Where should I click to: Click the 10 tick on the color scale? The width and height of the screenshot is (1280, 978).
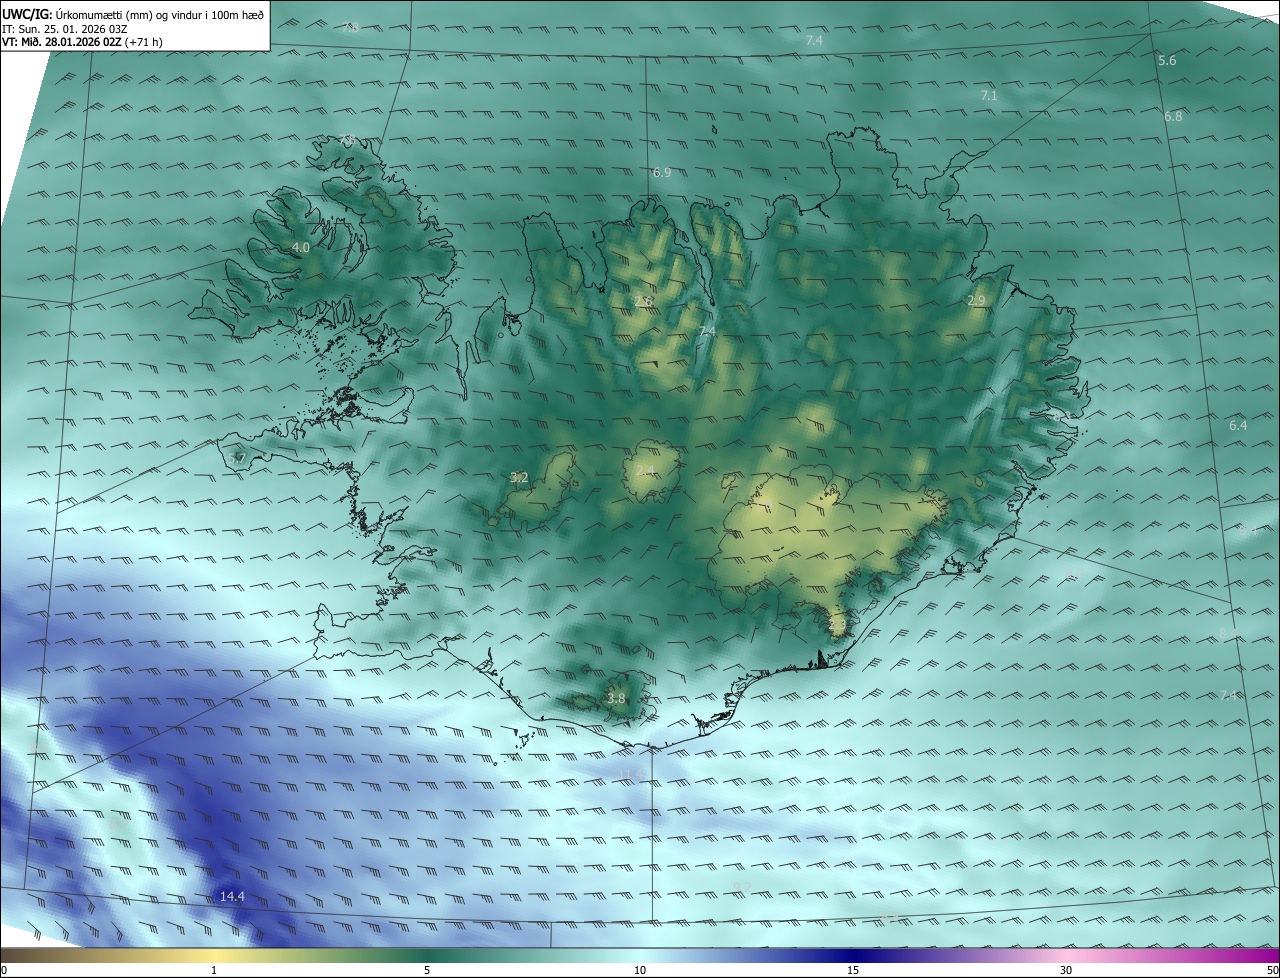coord(640,970)
